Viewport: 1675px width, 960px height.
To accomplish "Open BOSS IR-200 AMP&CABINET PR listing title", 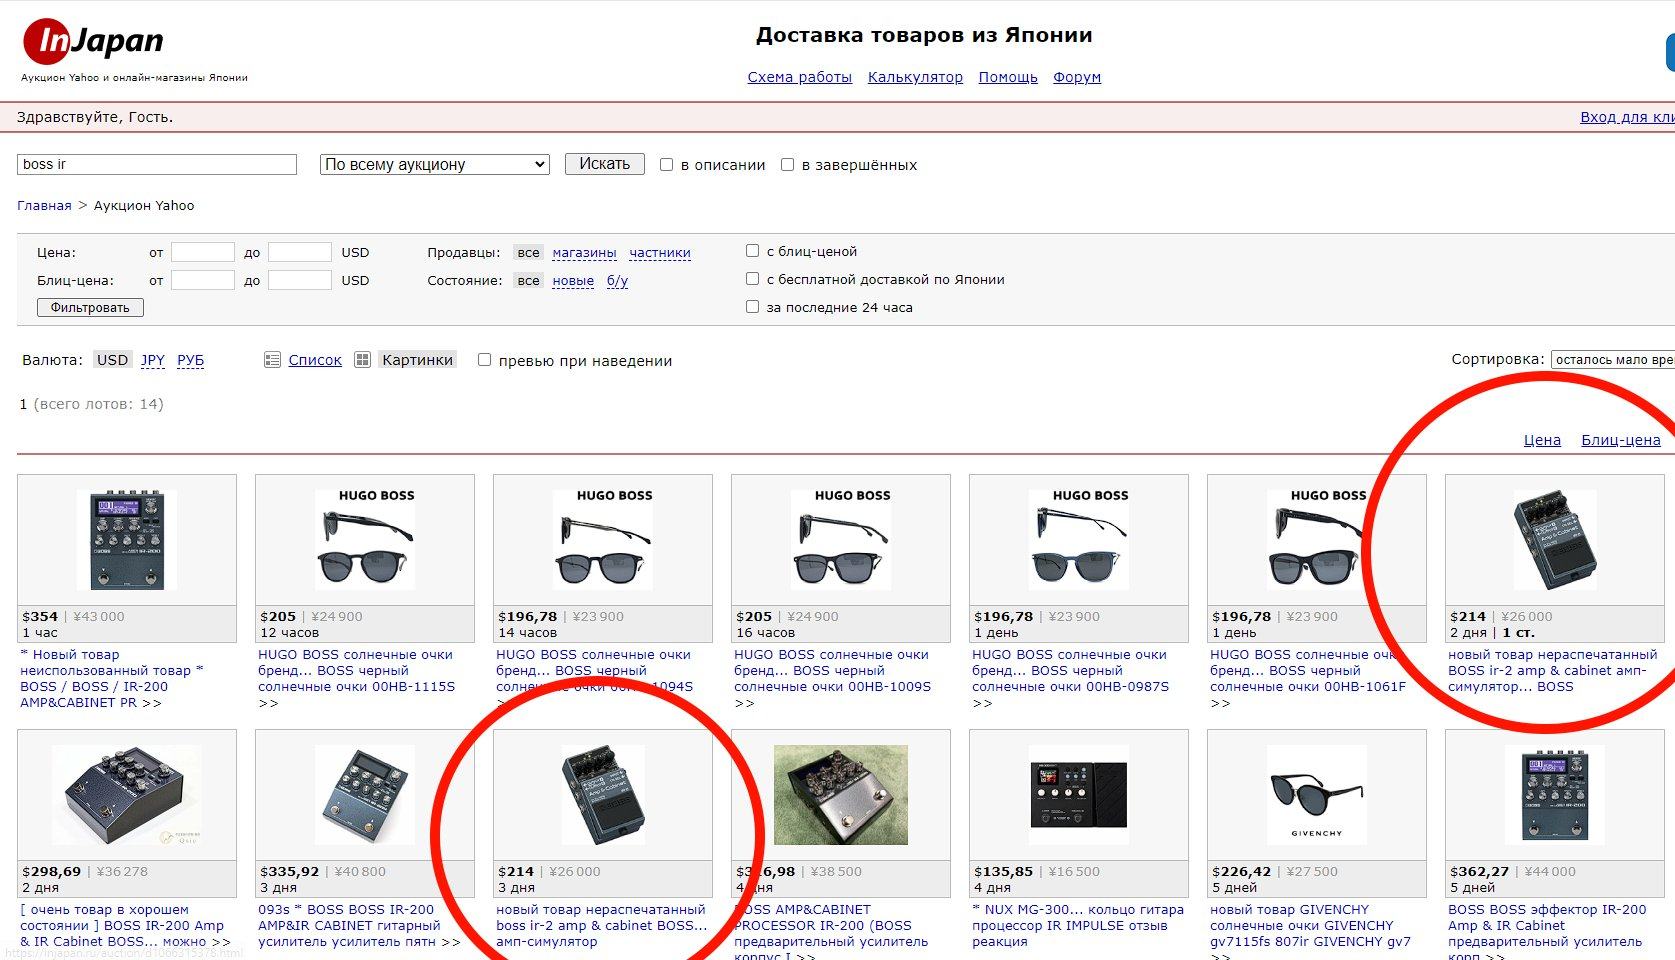I will coord(112,679).
